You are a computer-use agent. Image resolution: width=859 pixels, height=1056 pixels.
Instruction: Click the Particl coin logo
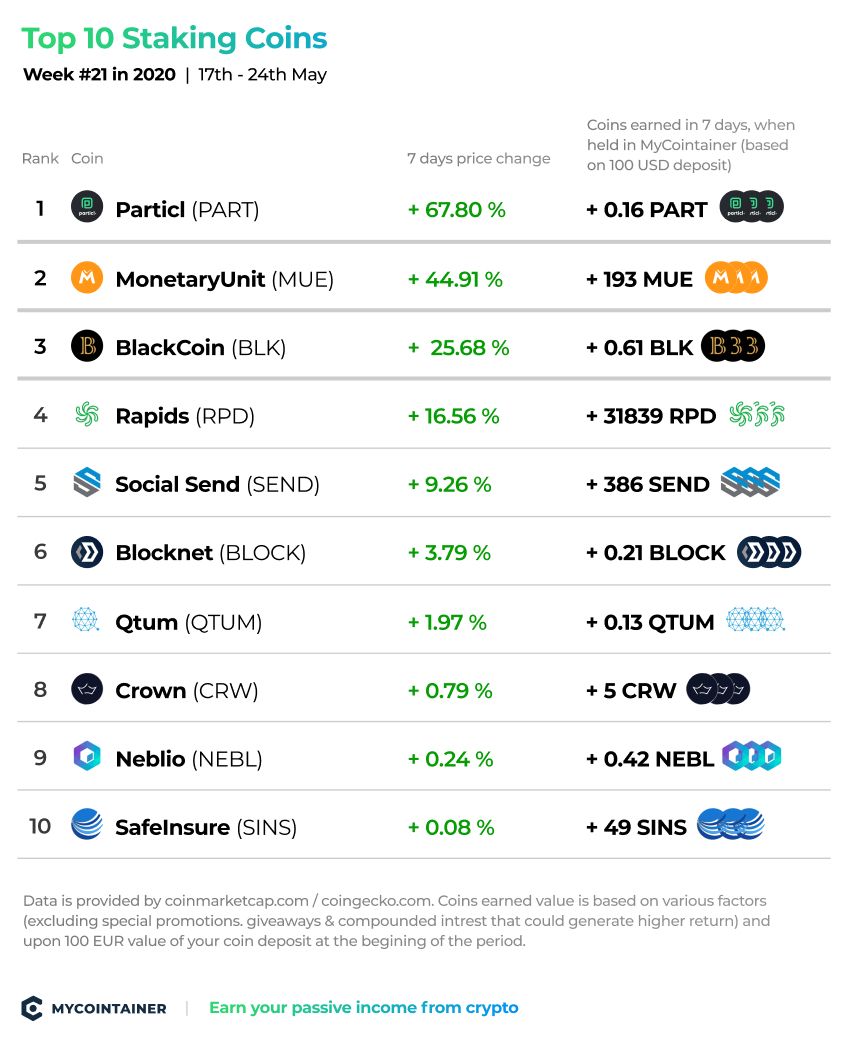point(87,207)
